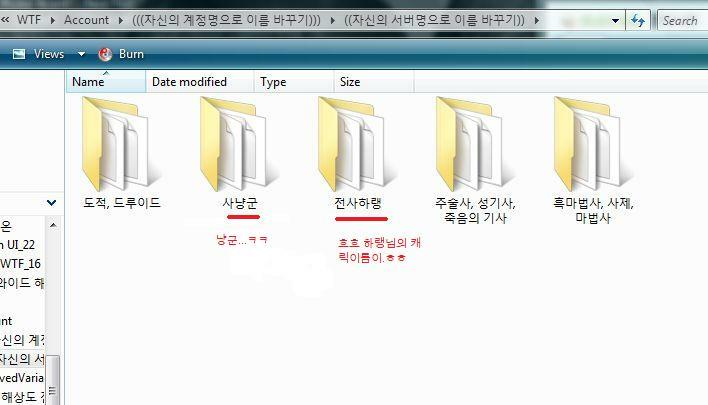Navigate to the WTF breadcrumb

coord(28,20)
